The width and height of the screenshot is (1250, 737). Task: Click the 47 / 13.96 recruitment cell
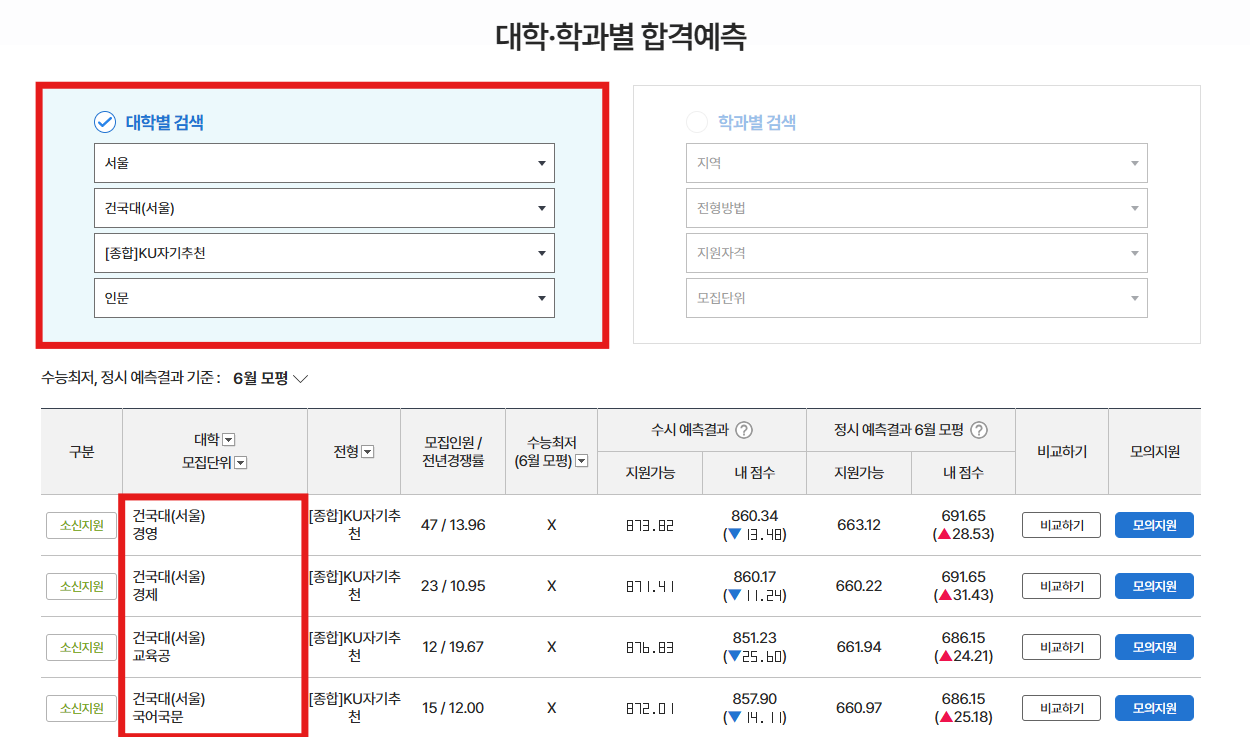click(453, 525)
